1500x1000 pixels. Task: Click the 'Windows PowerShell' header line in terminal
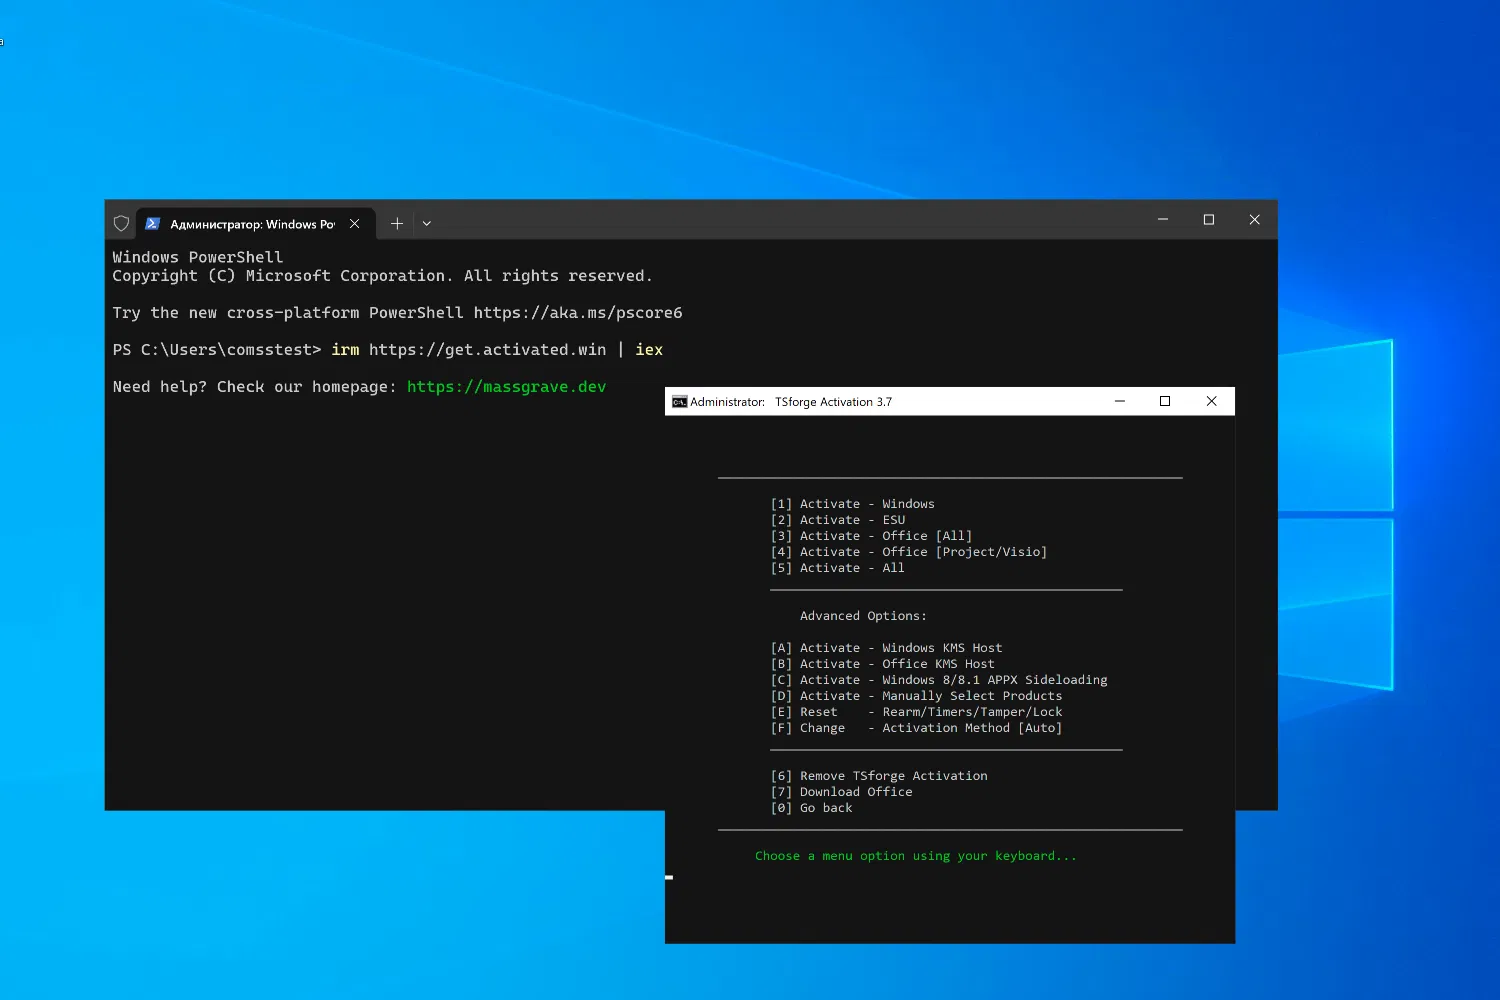198,257
